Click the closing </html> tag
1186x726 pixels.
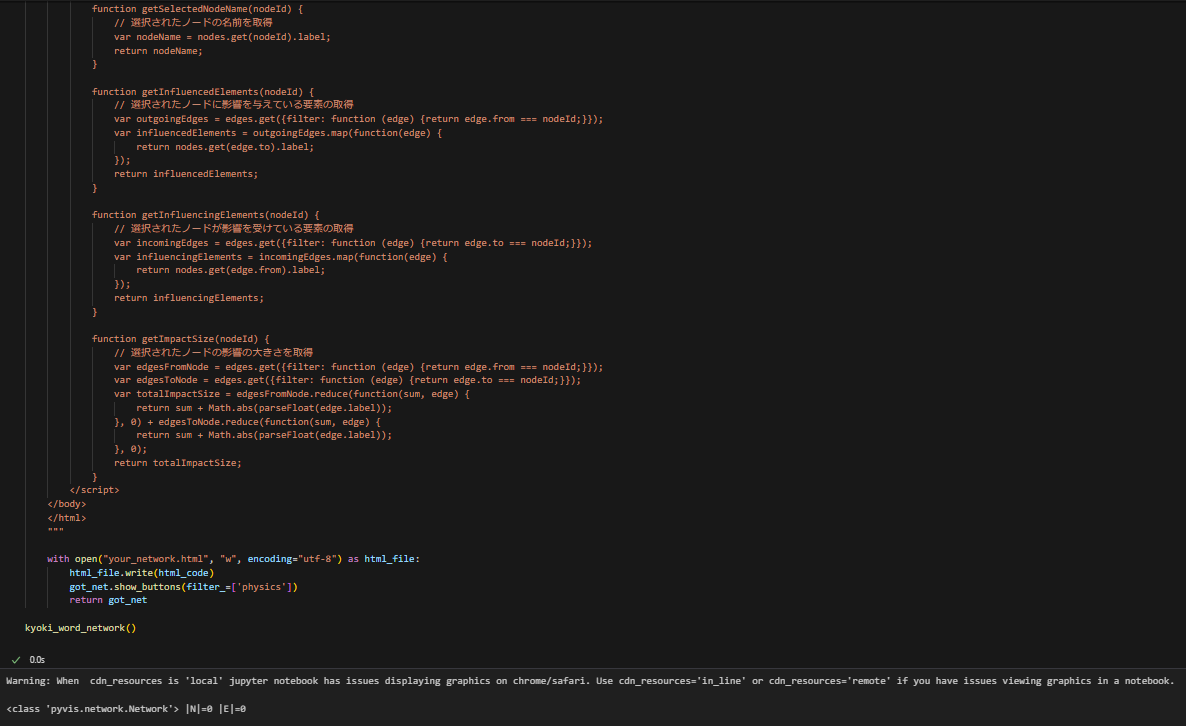pos(67,518)
